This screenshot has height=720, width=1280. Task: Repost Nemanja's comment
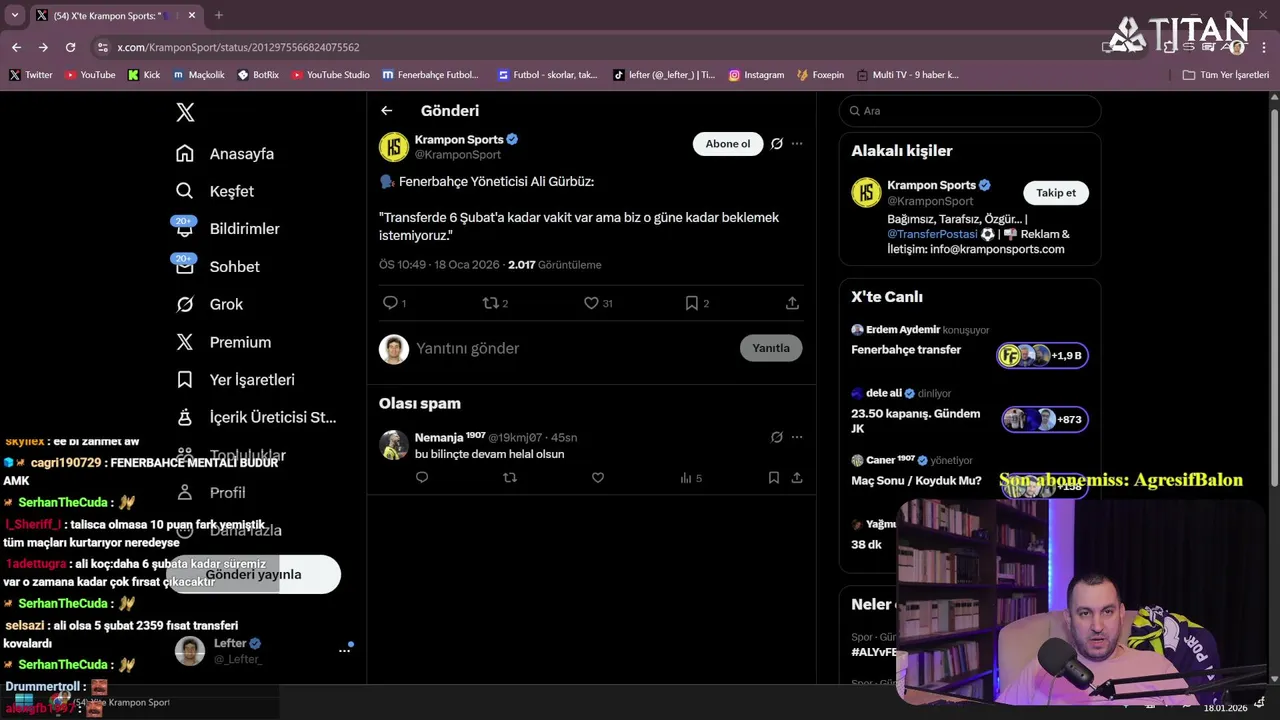click(x=510, y=478)
